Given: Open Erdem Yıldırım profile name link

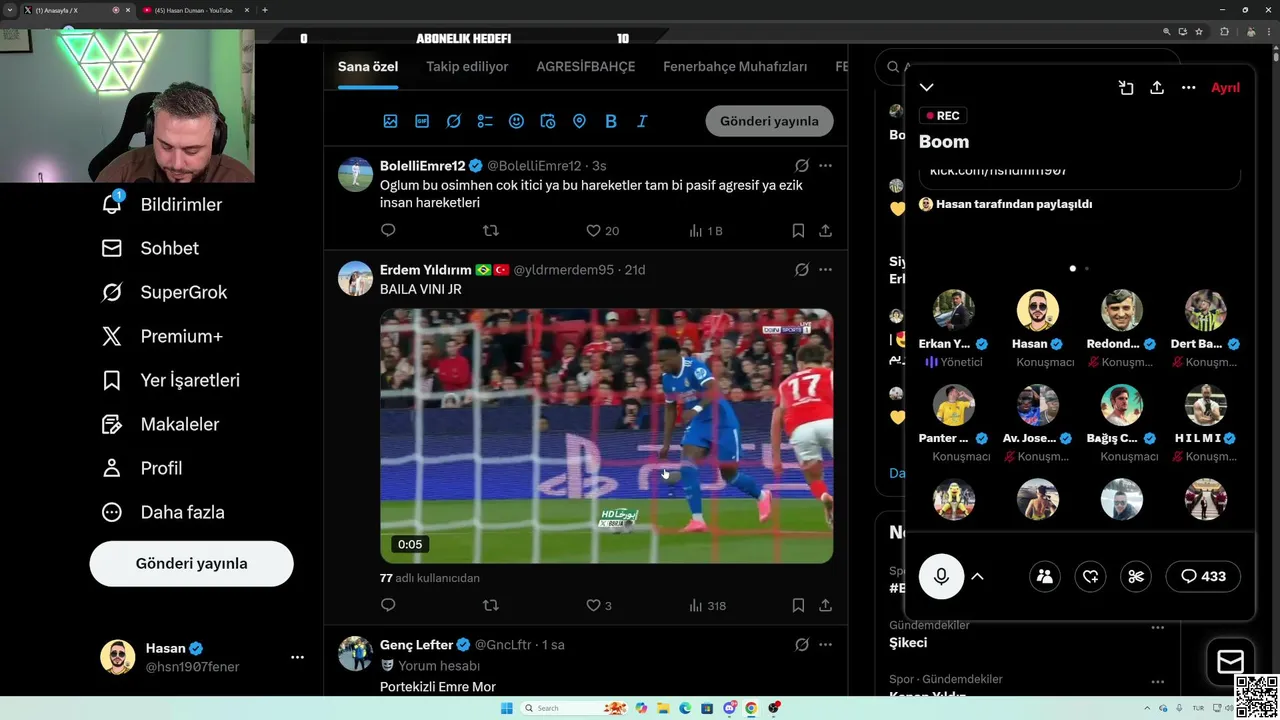Looking at the screenshot, I should click(426, 269).
